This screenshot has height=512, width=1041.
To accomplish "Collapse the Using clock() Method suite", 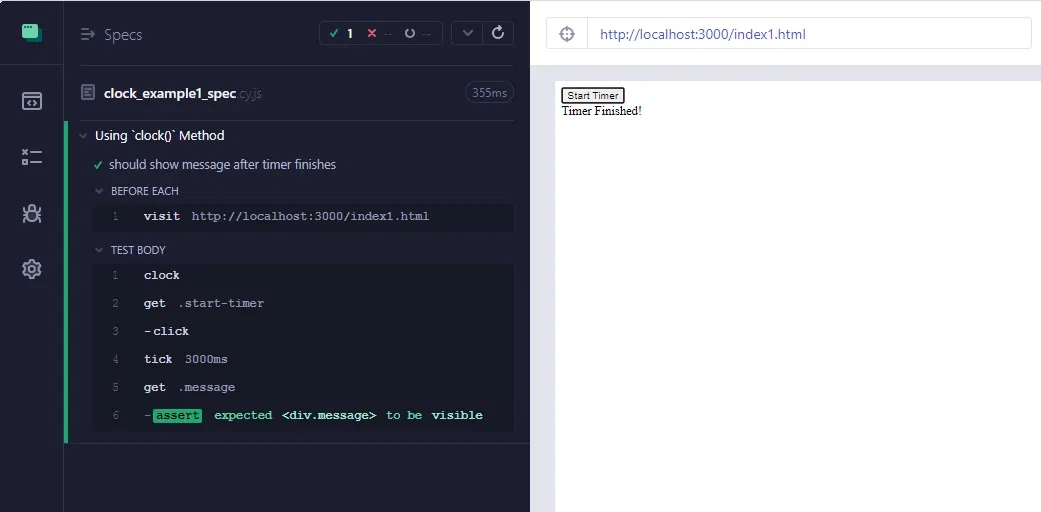I will pos(159,135).
